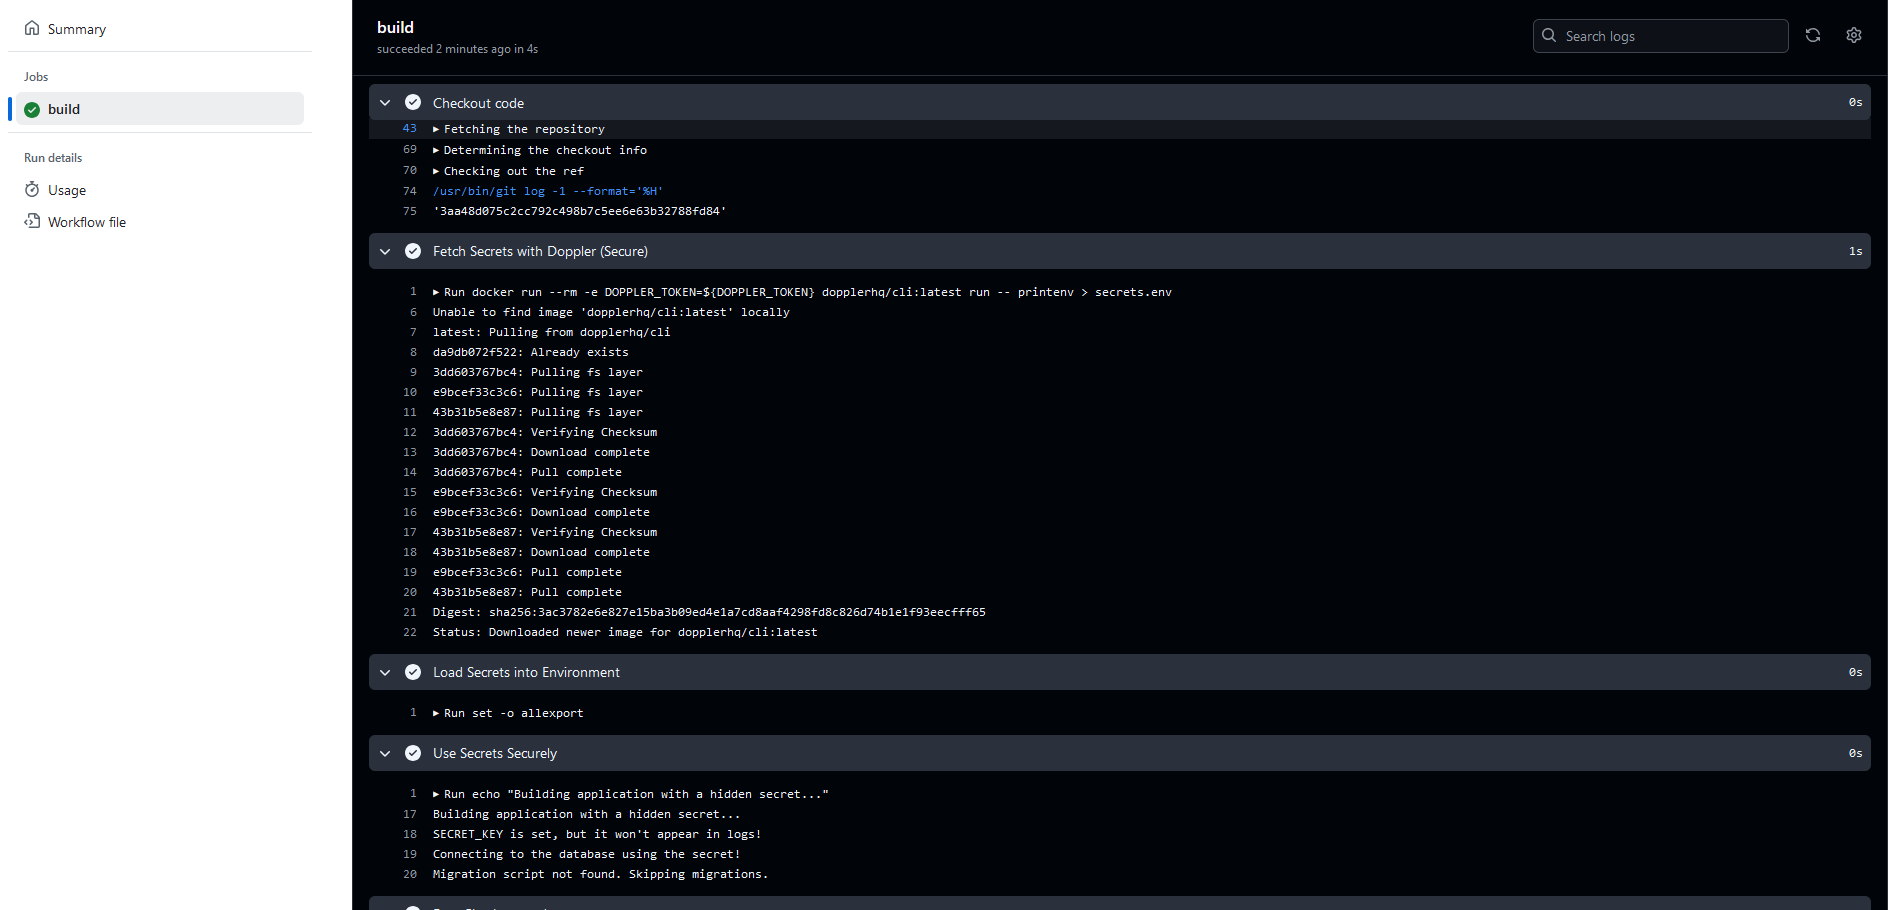Viewport: 1888px width, 910px height.
Task: Click the Checkout code step title
Action: (478, 103)
